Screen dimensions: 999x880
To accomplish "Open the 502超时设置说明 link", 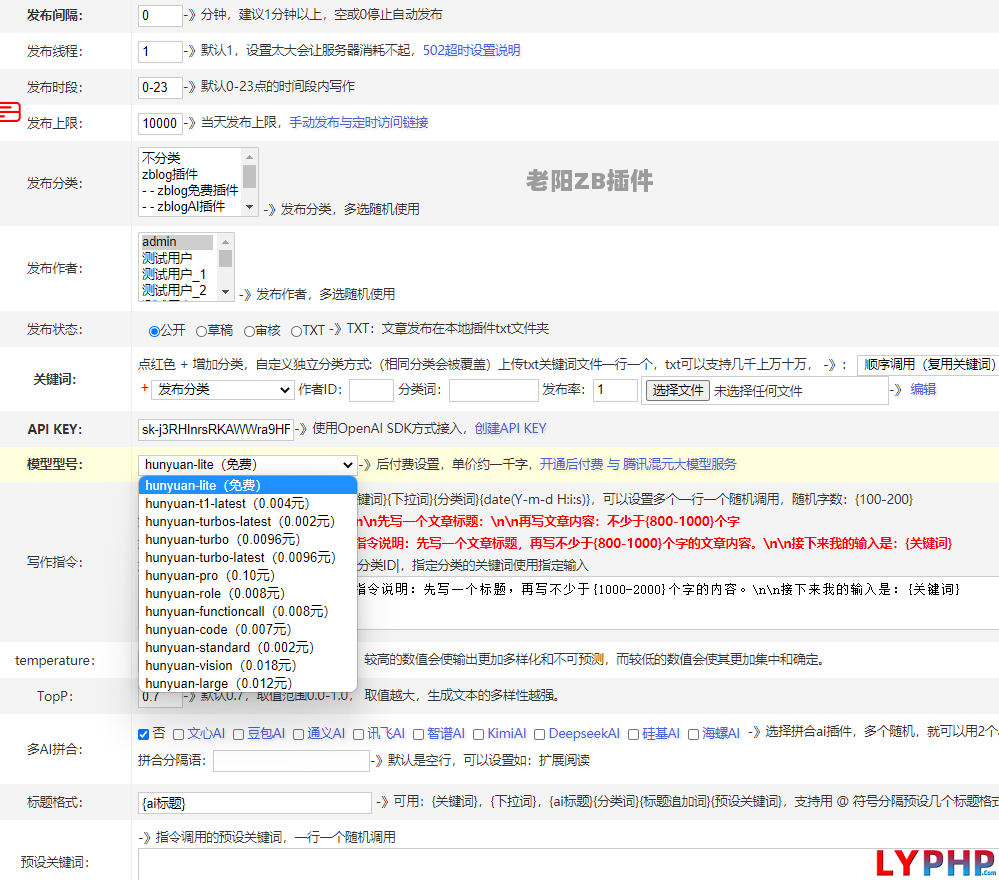I will click(x=471, y=50).
